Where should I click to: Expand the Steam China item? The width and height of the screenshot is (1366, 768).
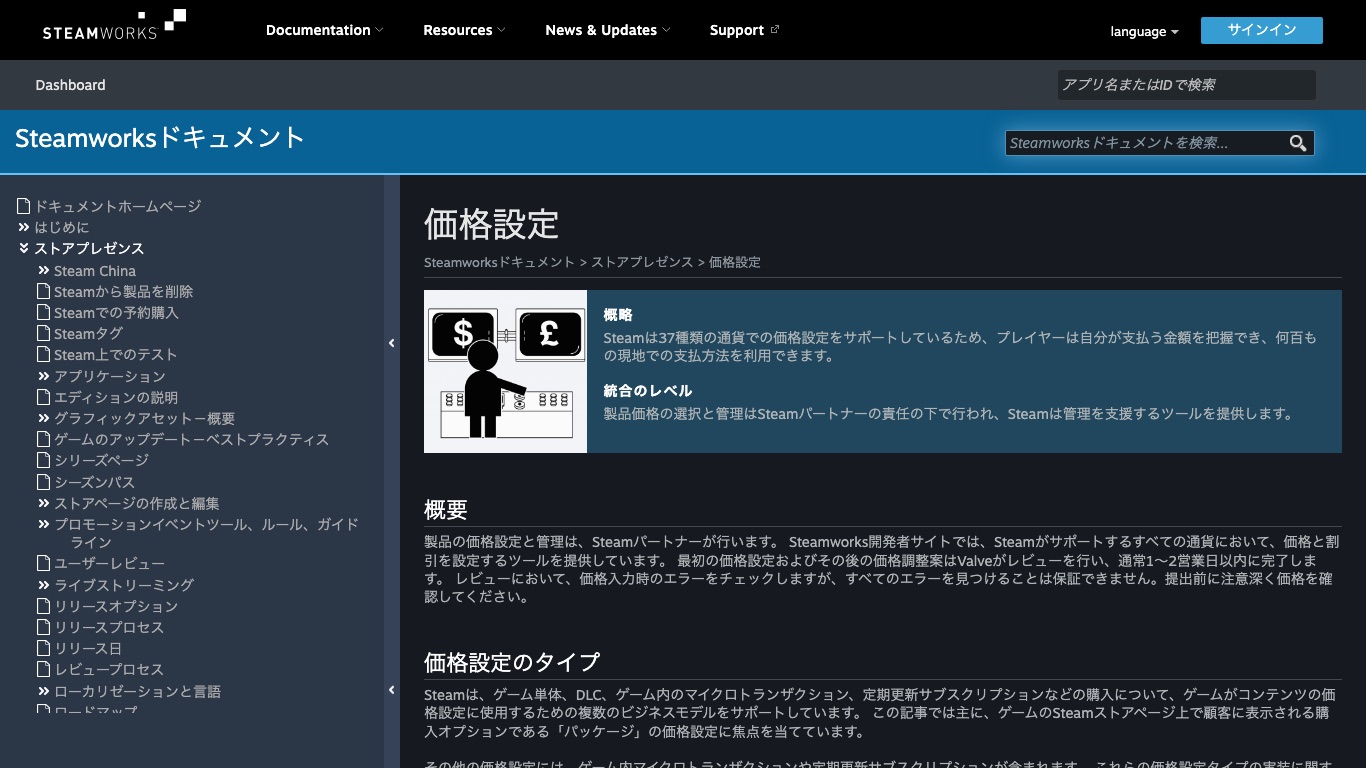(x=44, y=271)
